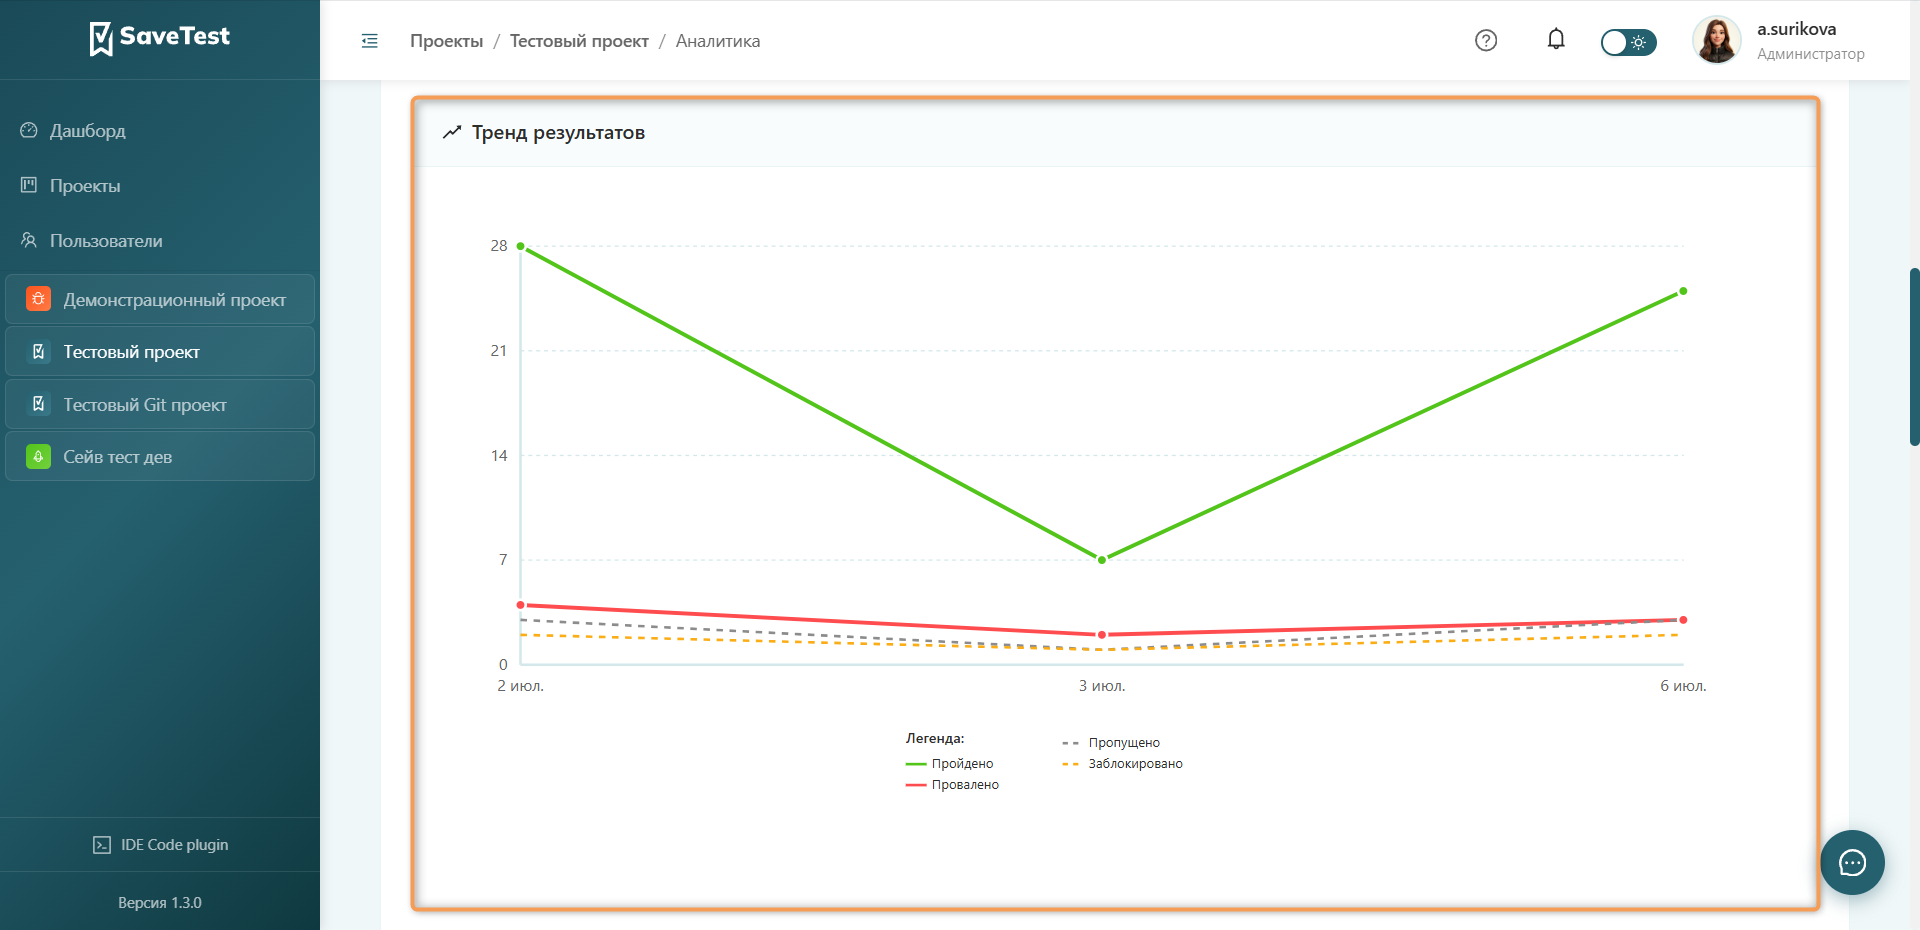This screenshot has height=930, width=1920.
Task: Click the green Сейв тест дев icon
Action: click(x=38, y=456)
